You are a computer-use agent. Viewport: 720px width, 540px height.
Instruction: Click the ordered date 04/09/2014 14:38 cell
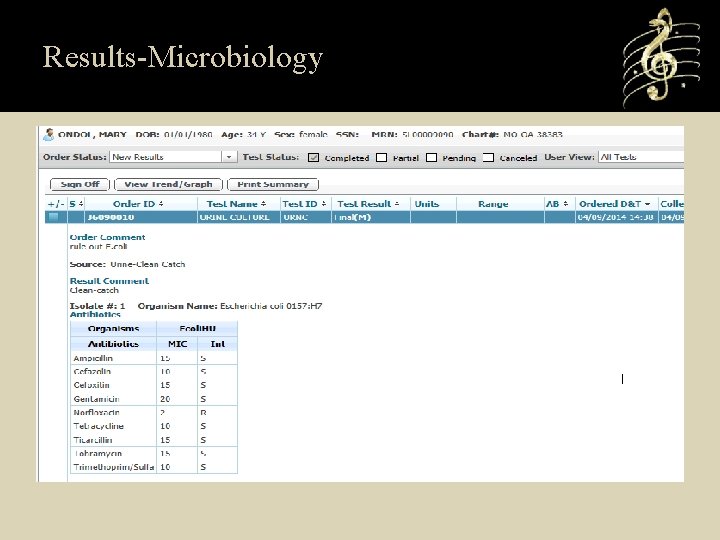tap(615, 217)
